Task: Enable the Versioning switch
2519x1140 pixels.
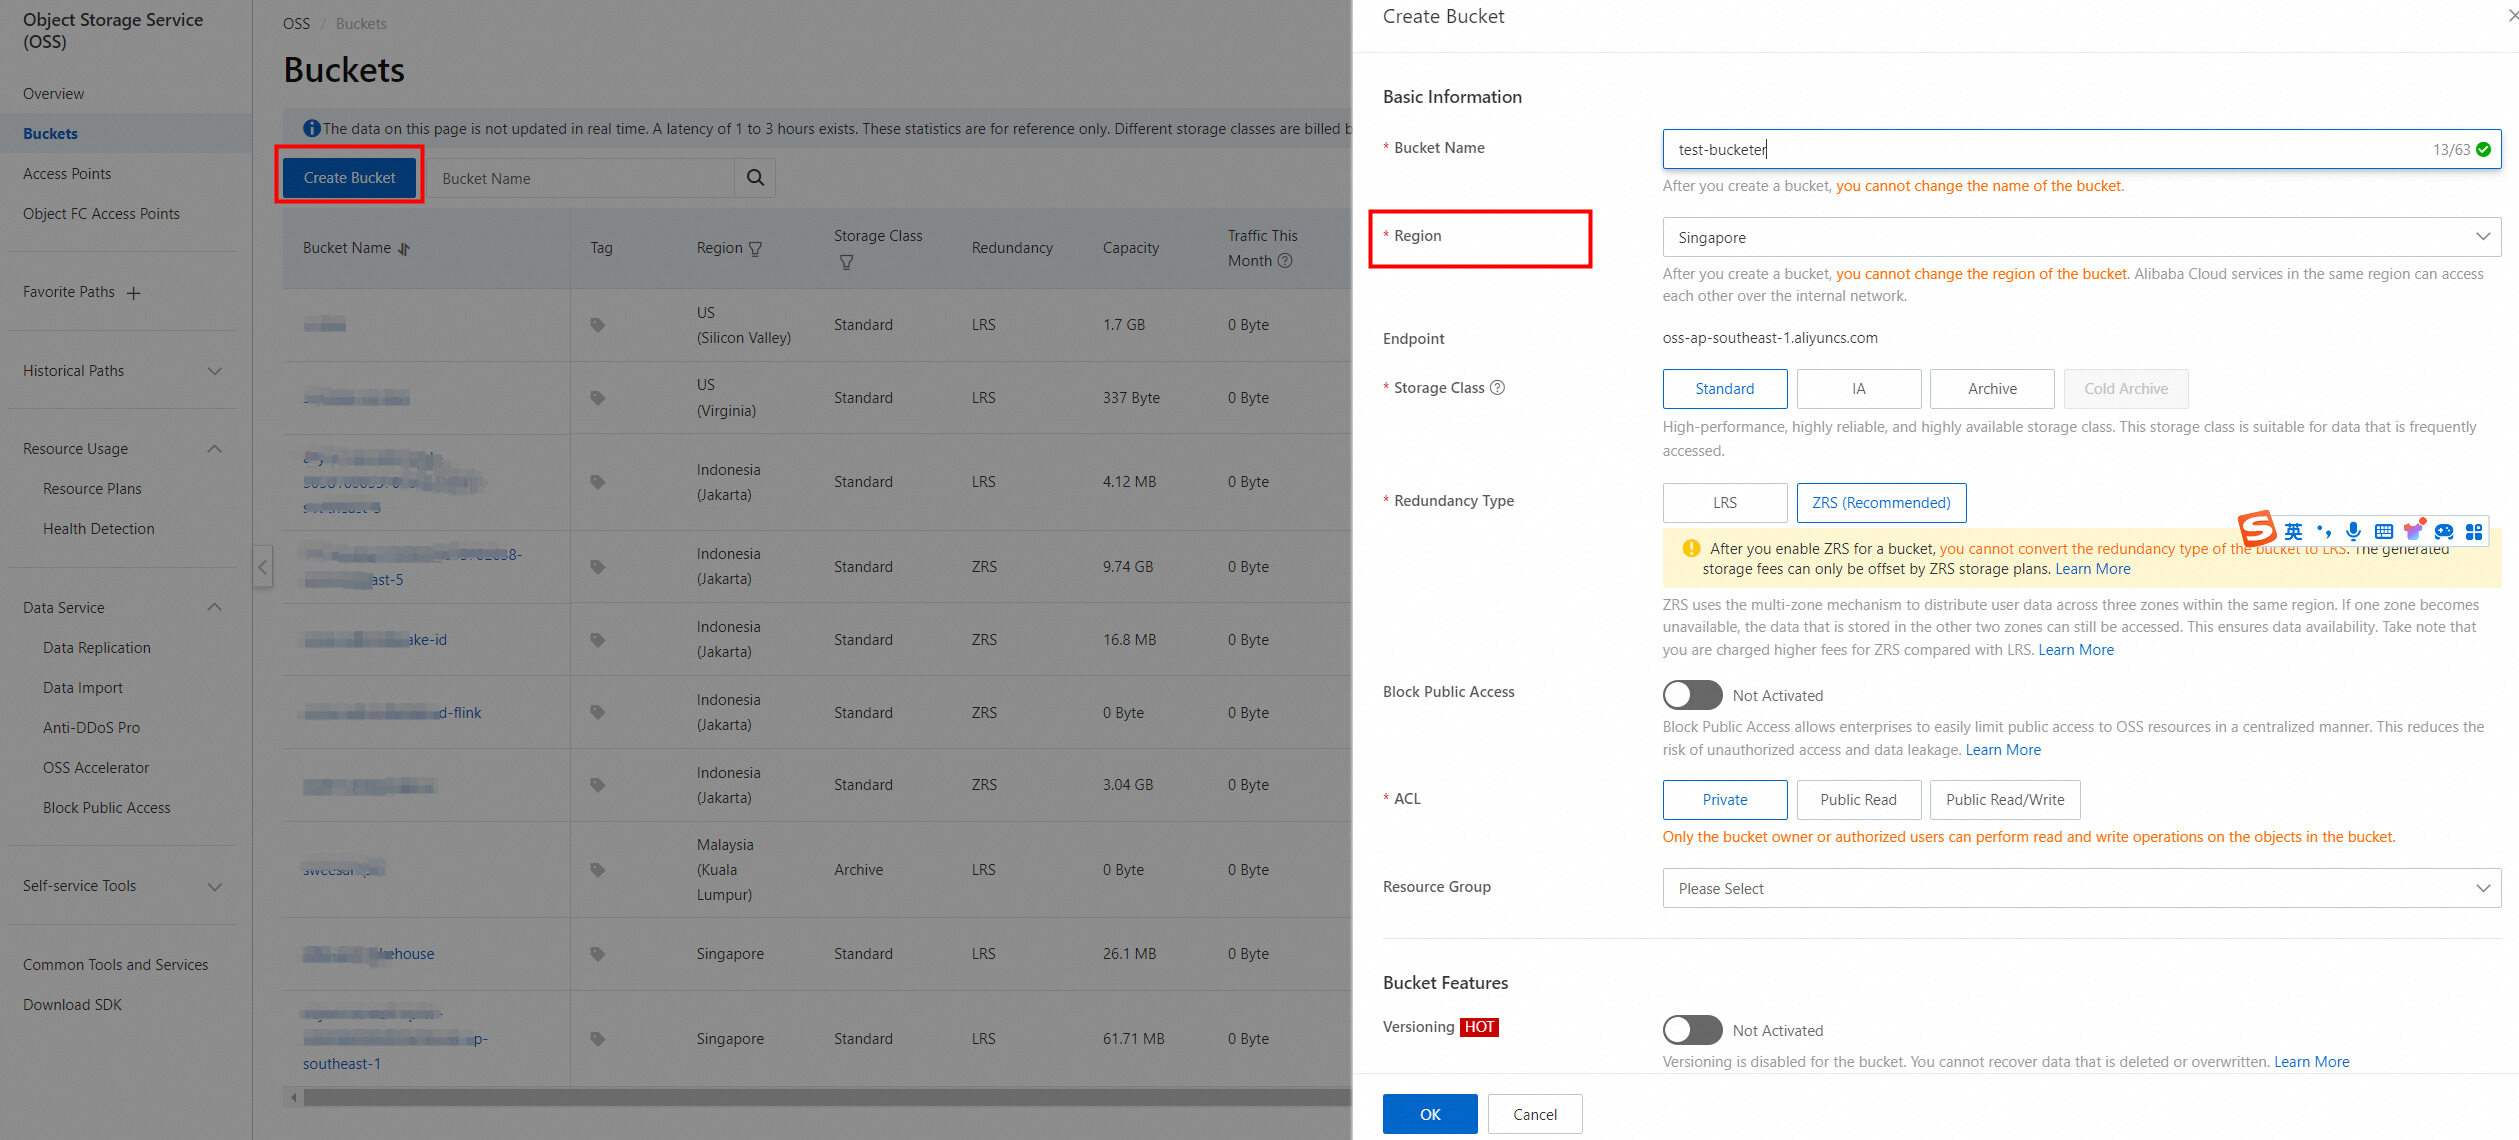Action: 1691,1030
